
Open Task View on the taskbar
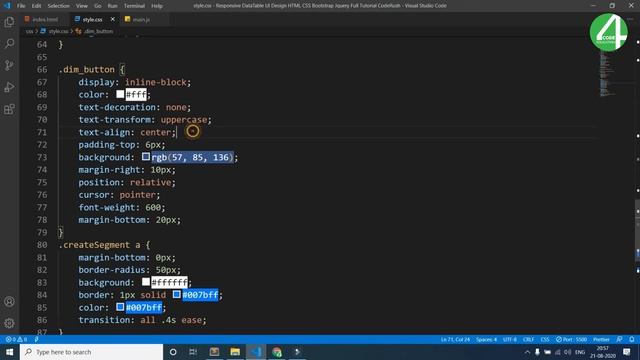click(193, 352)
